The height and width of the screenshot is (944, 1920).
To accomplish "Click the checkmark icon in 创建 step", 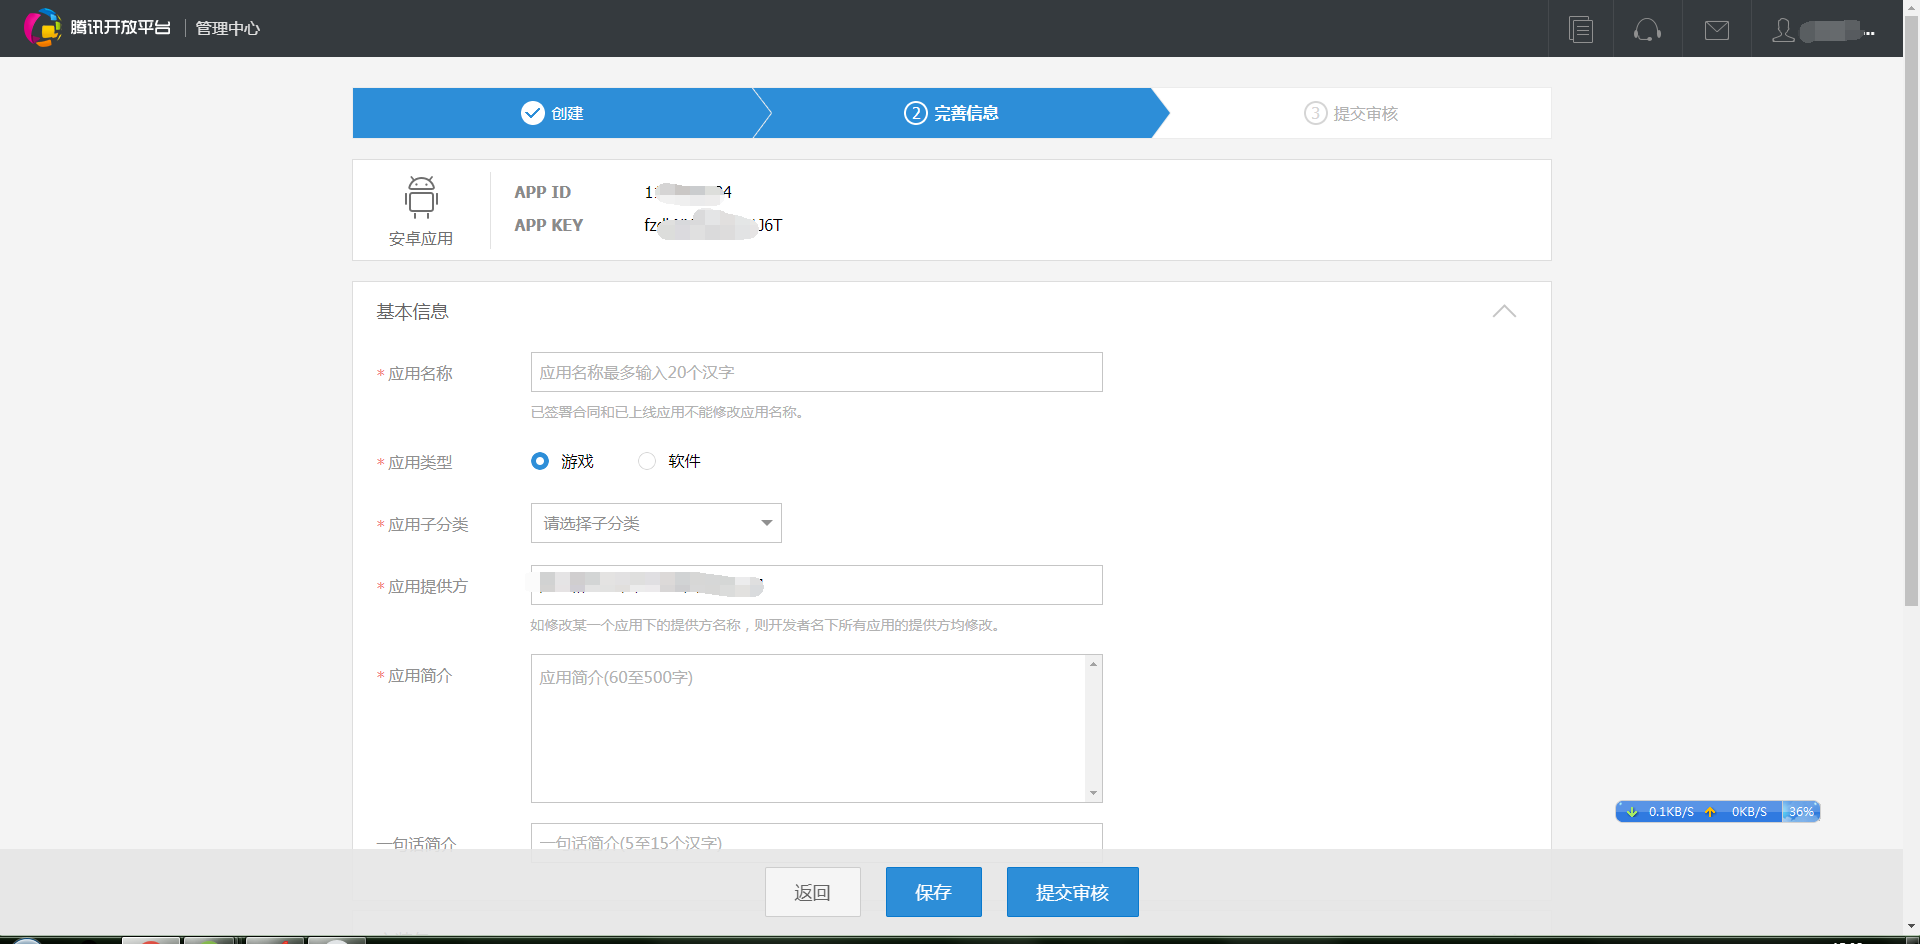I will 533,113.
